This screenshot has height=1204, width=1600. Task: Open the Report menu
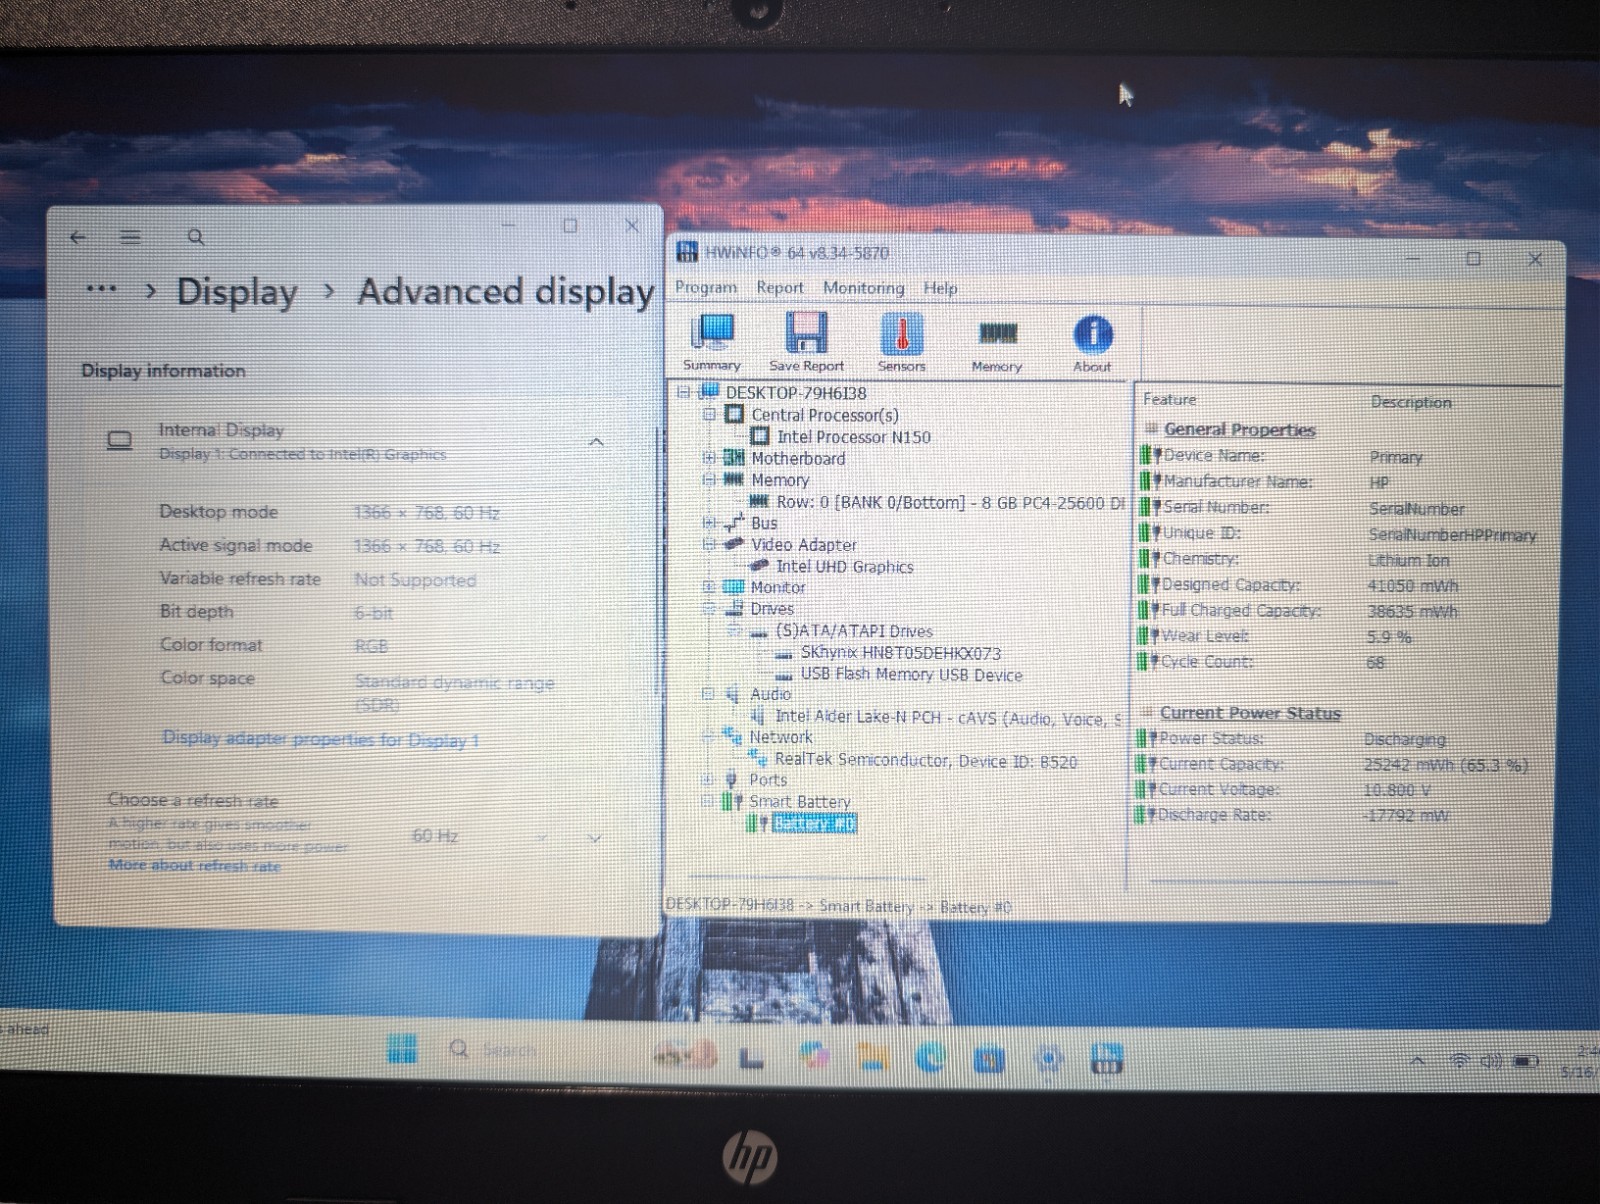[780, 287]
